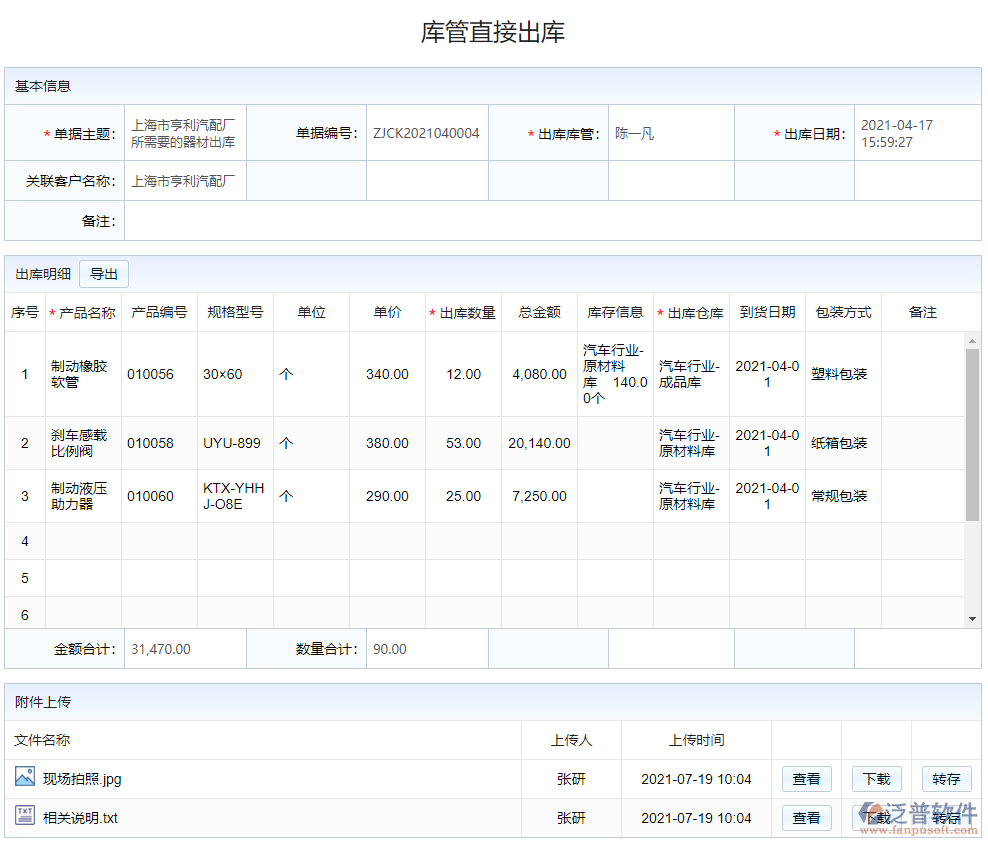Click the 单据主题 field
Viewport: 988px width, 846px height.
pos(185,133)
